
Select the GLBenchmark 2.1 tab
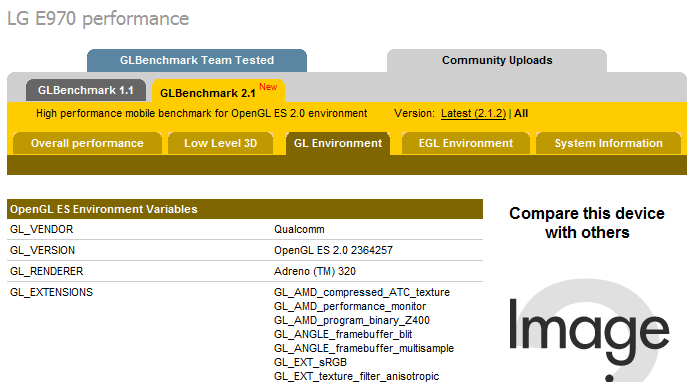click(218, 91)
